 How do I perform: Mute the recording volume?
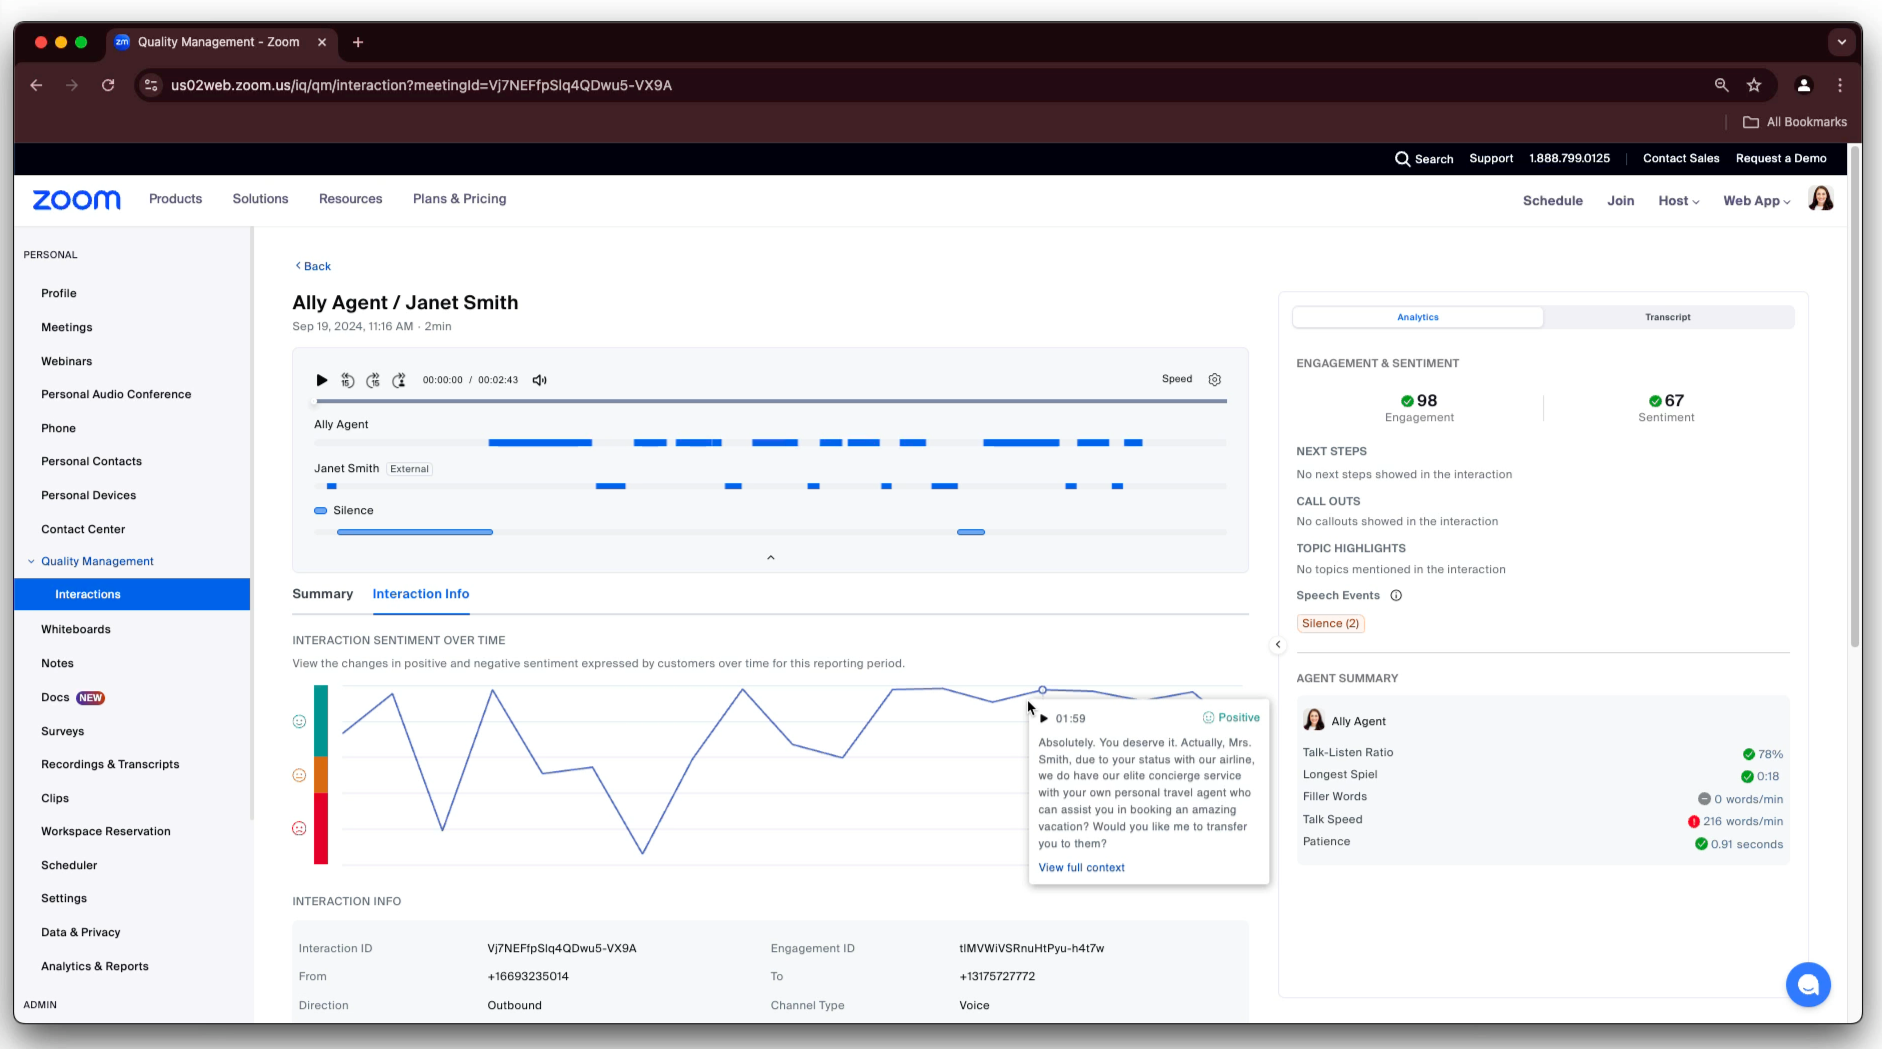click(540, 380)
